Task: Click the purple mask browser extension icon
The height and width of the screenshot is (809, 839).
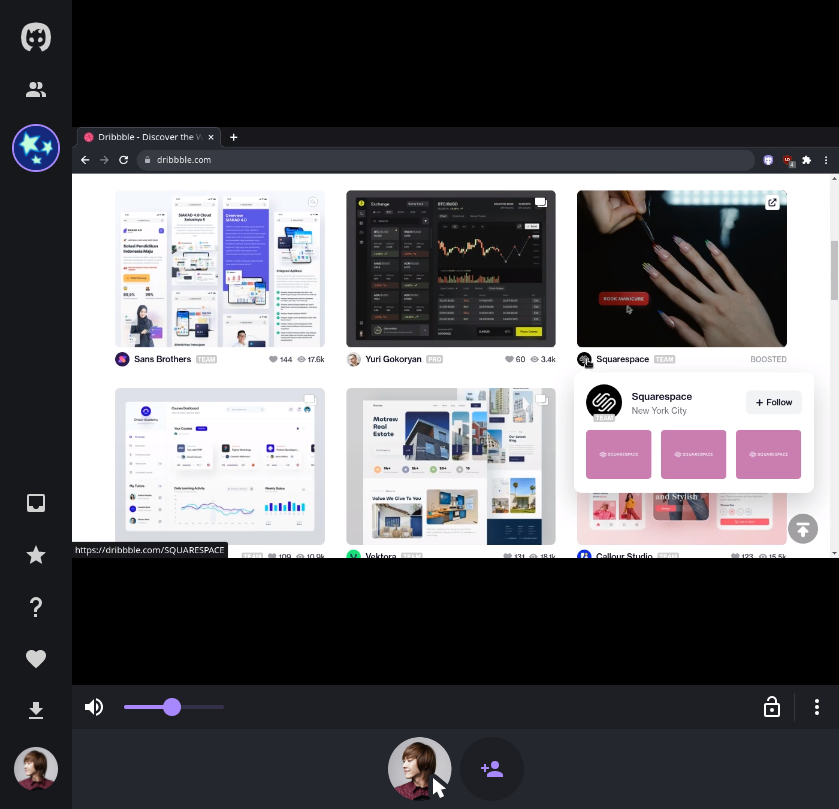Action: point(768,160)
